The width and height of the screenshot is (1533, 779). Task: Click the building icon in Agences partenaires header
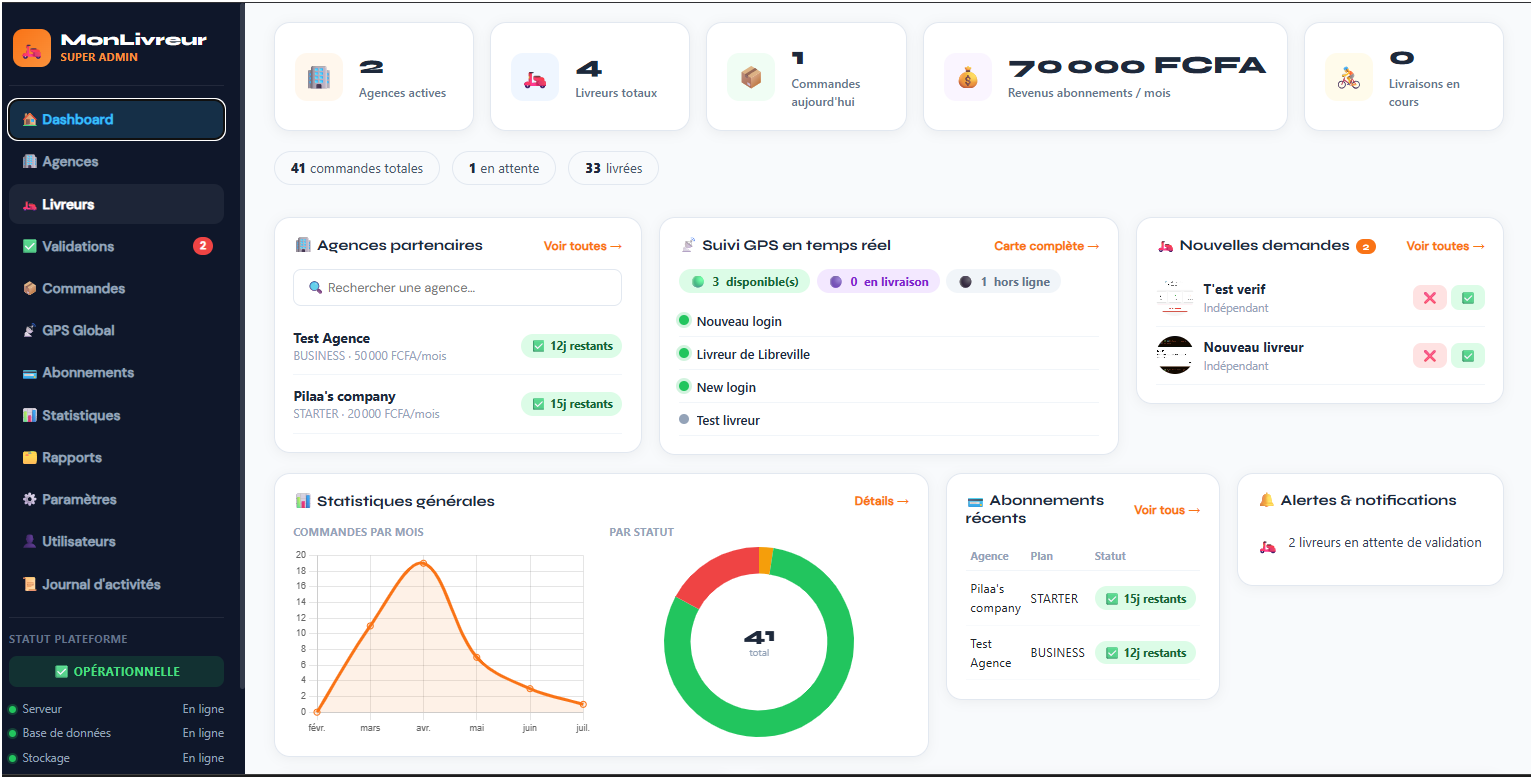click(303, 245)
